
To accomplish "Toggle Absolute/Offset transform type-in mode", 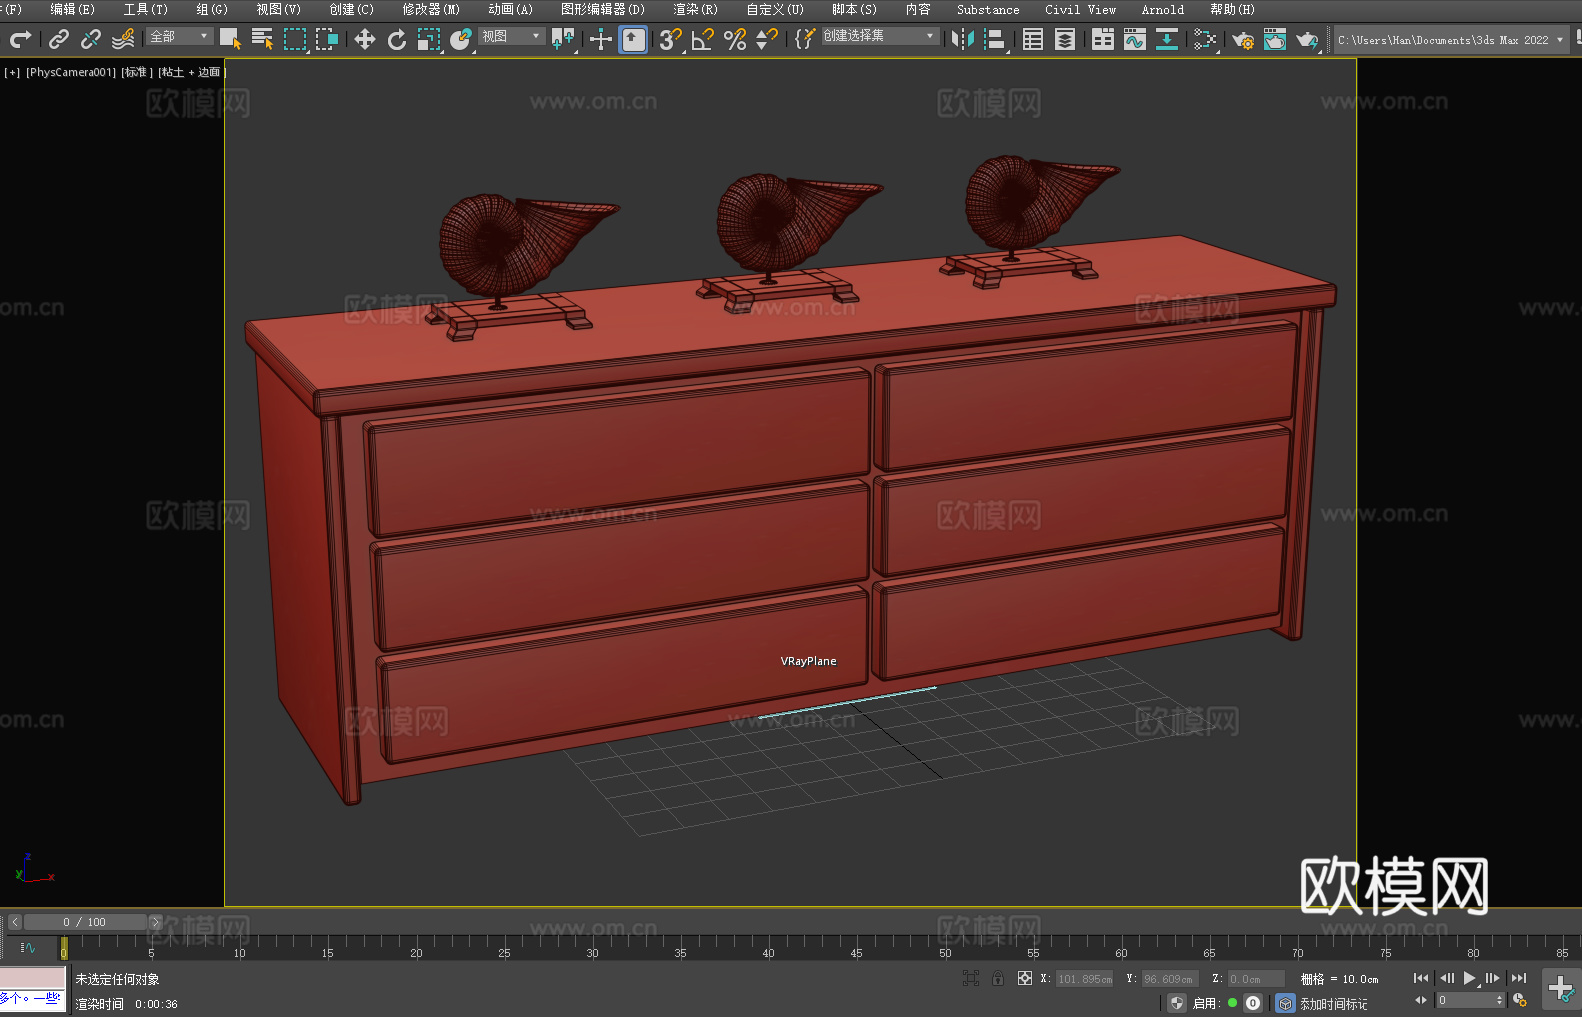I will coord(1025,978).
